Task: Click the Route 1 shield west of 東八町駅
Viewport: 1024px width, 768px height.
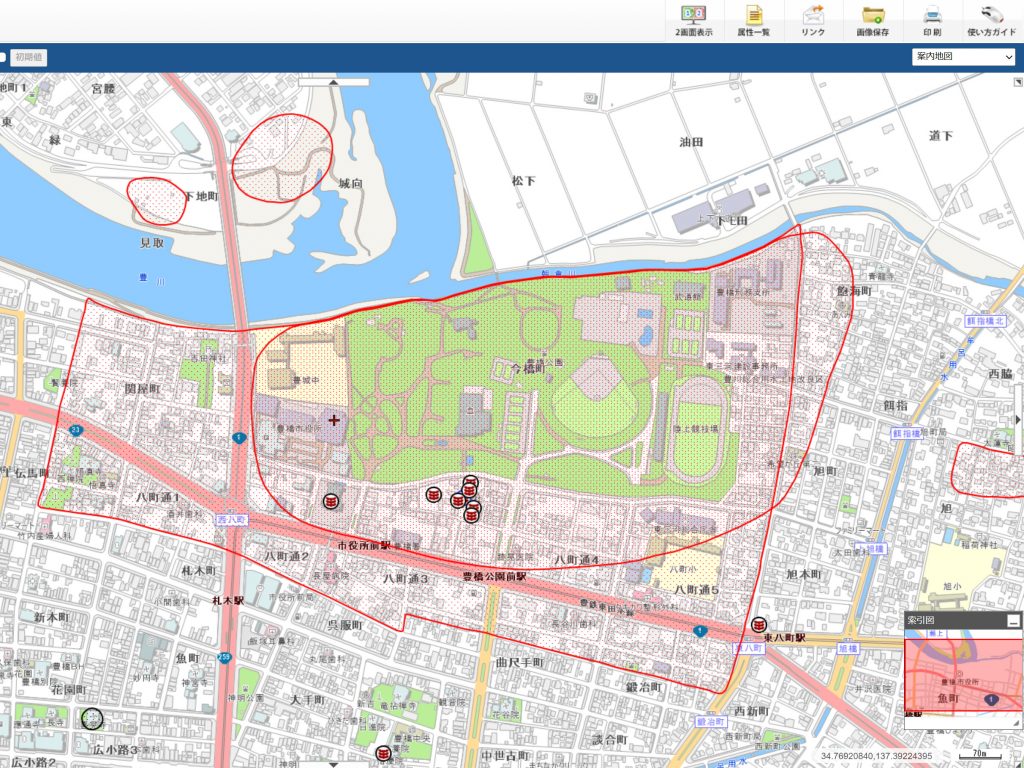Action: tap(700, 632)
